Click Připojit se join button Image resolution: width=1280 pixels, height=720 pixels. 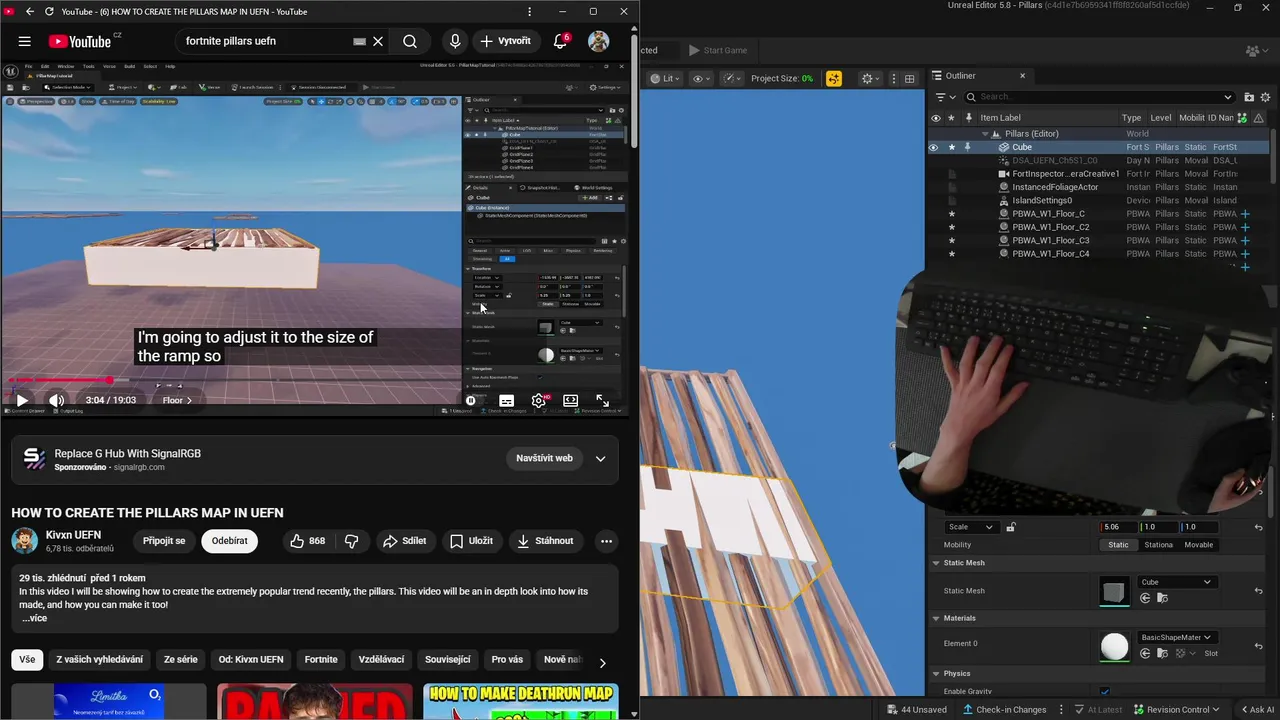[x=164, y=541]
